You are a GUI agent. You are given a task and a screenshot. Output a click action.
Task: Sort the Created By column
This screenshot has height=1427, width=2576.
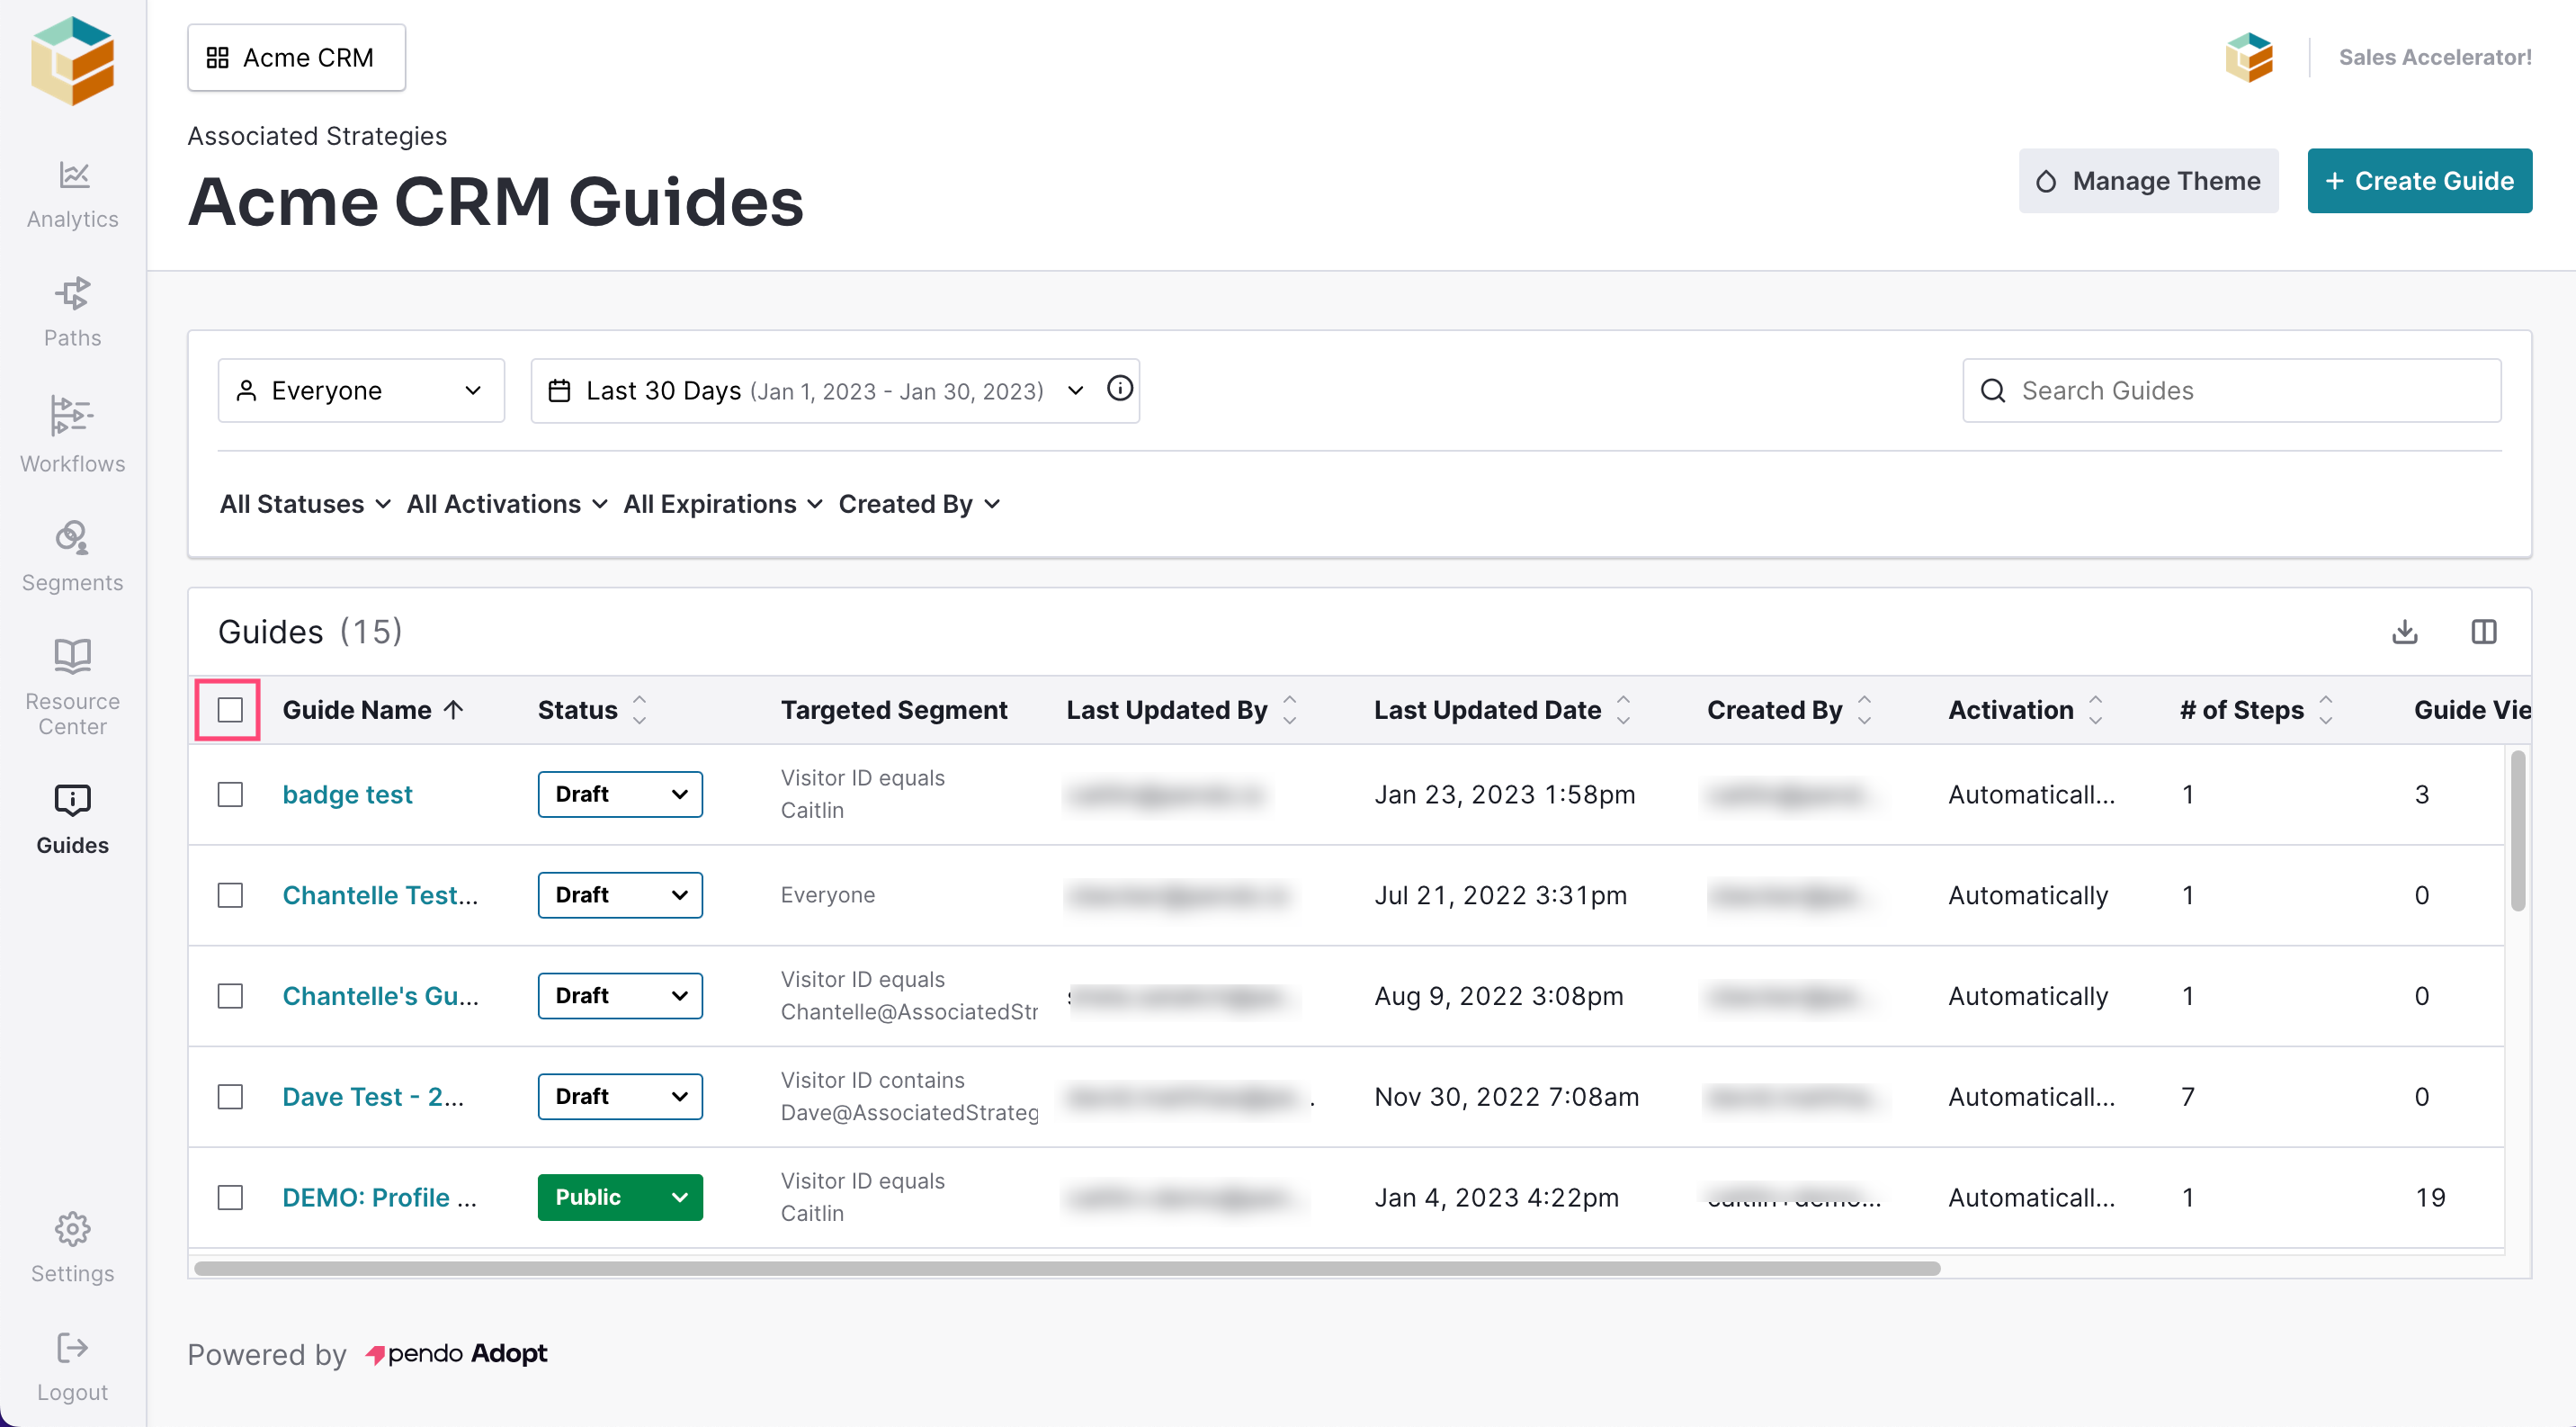1864,709
